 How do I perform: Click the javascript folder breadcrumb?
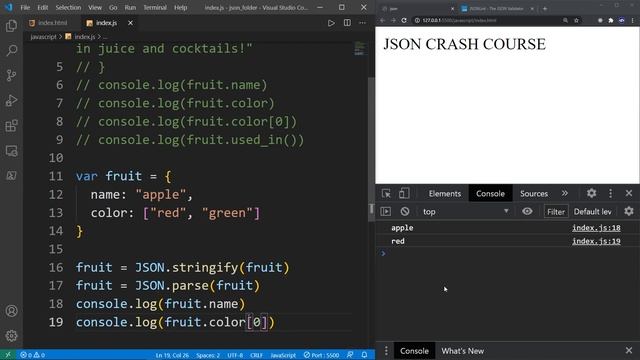click(x=43, y=37)
